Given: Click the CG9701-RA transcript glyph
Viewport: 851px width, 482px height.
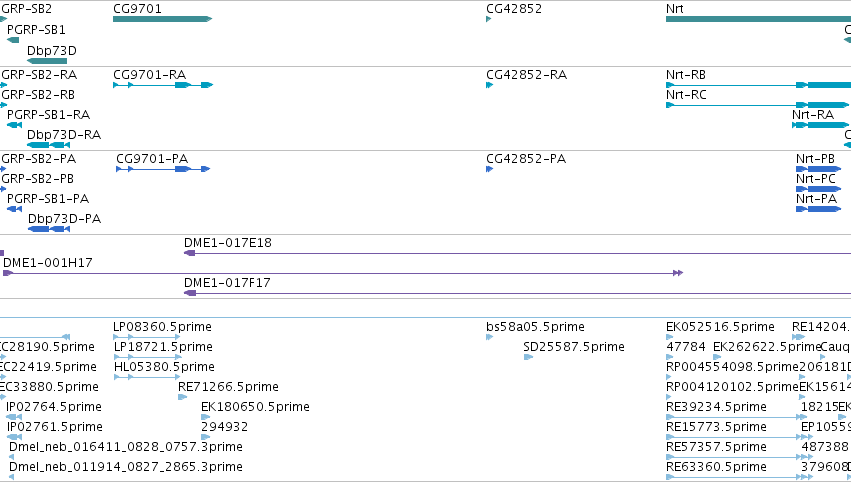Looking at the screenshot, I should pos(162,85).
